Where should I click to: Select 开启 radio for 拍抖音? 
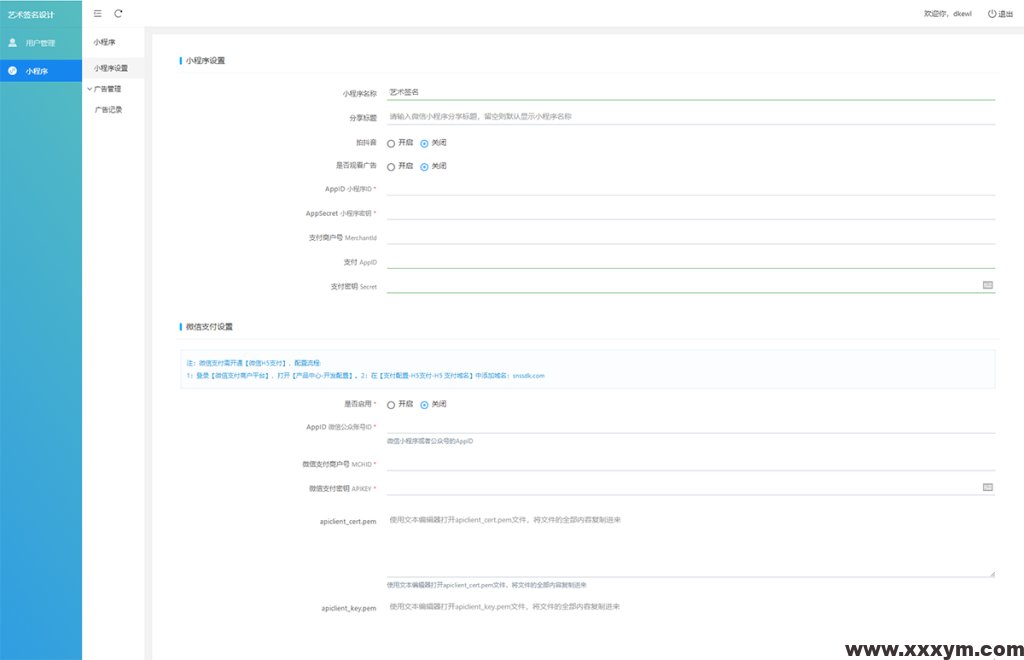click(391, 143)
